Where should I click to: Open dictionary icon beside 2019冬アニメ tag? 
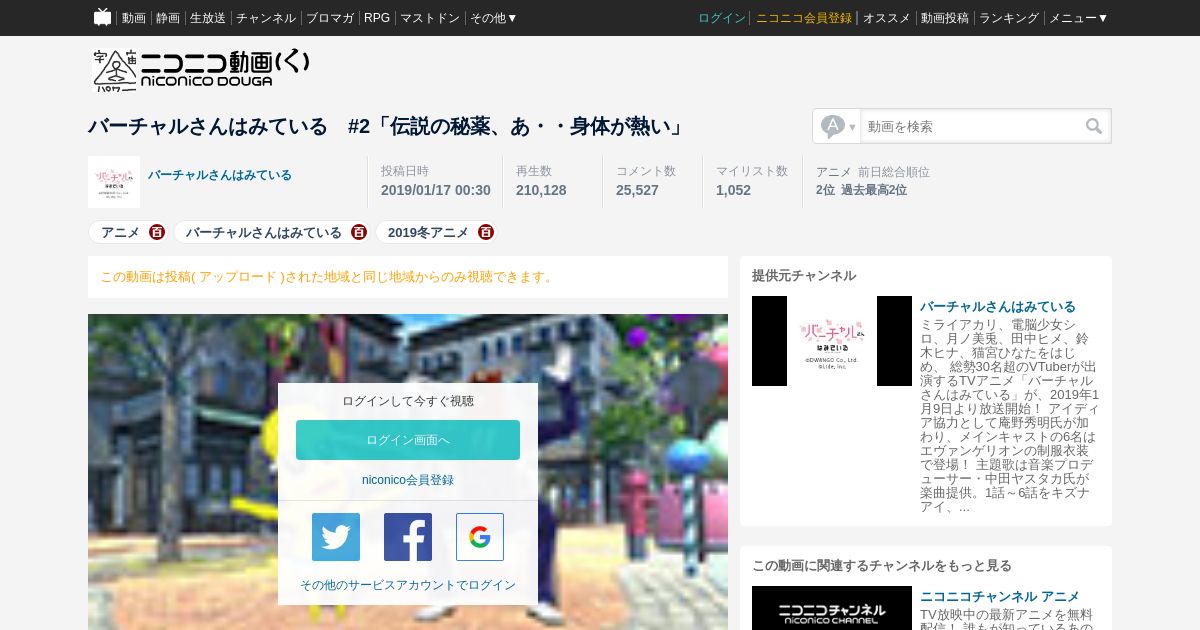[x=486, y=232]
